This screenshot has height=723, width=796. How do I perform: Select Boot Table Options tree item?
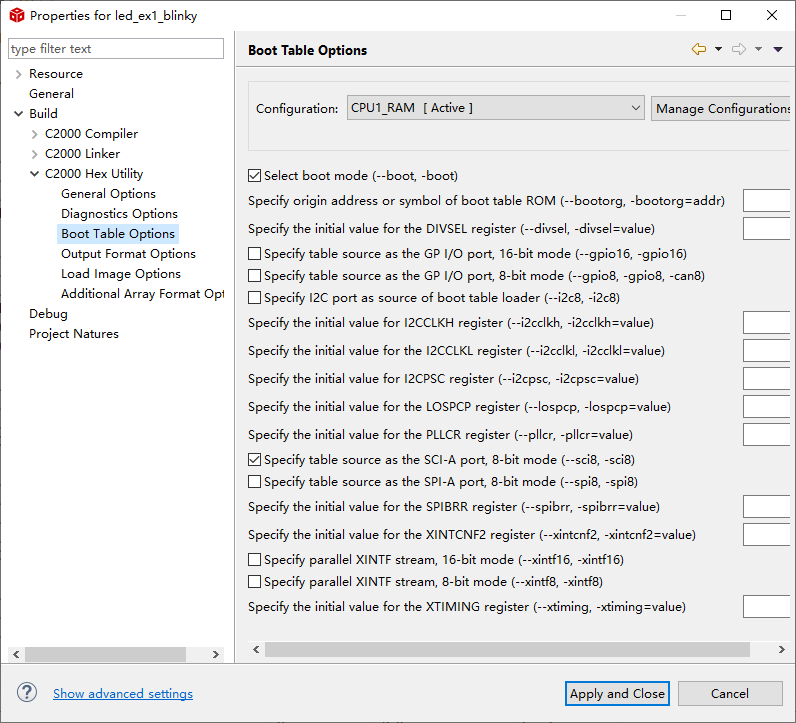tap(118, 234)
